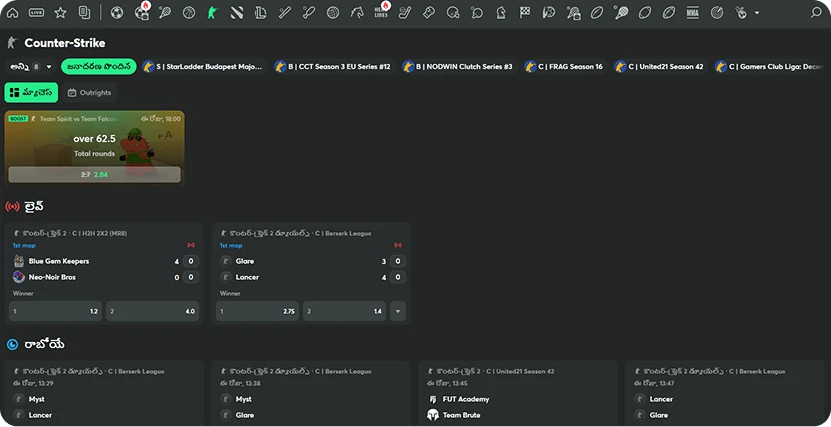
Task: Open the LIVE events icon
Action: [37, 13]
